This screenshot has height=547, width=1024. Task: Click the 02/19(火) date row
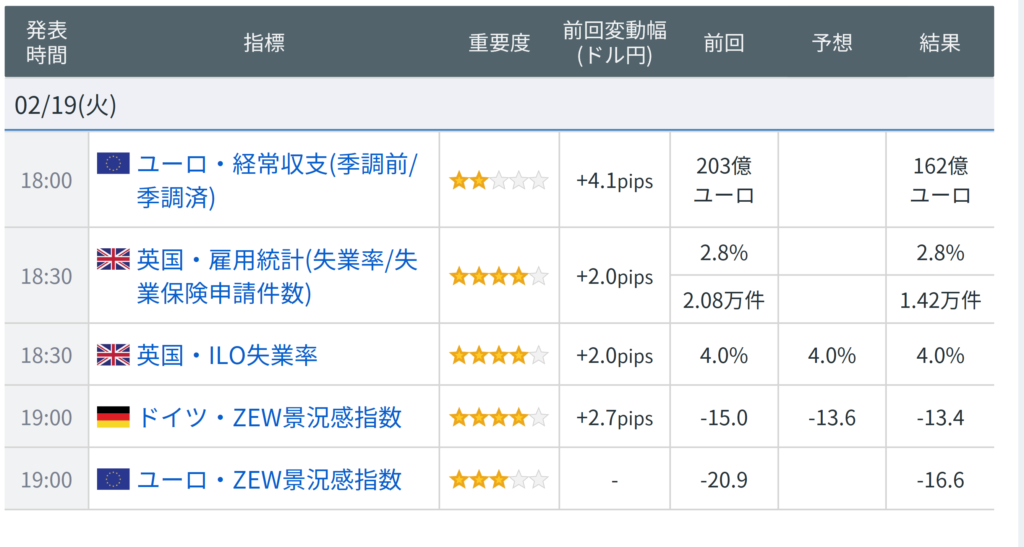(x=499, y=104)
